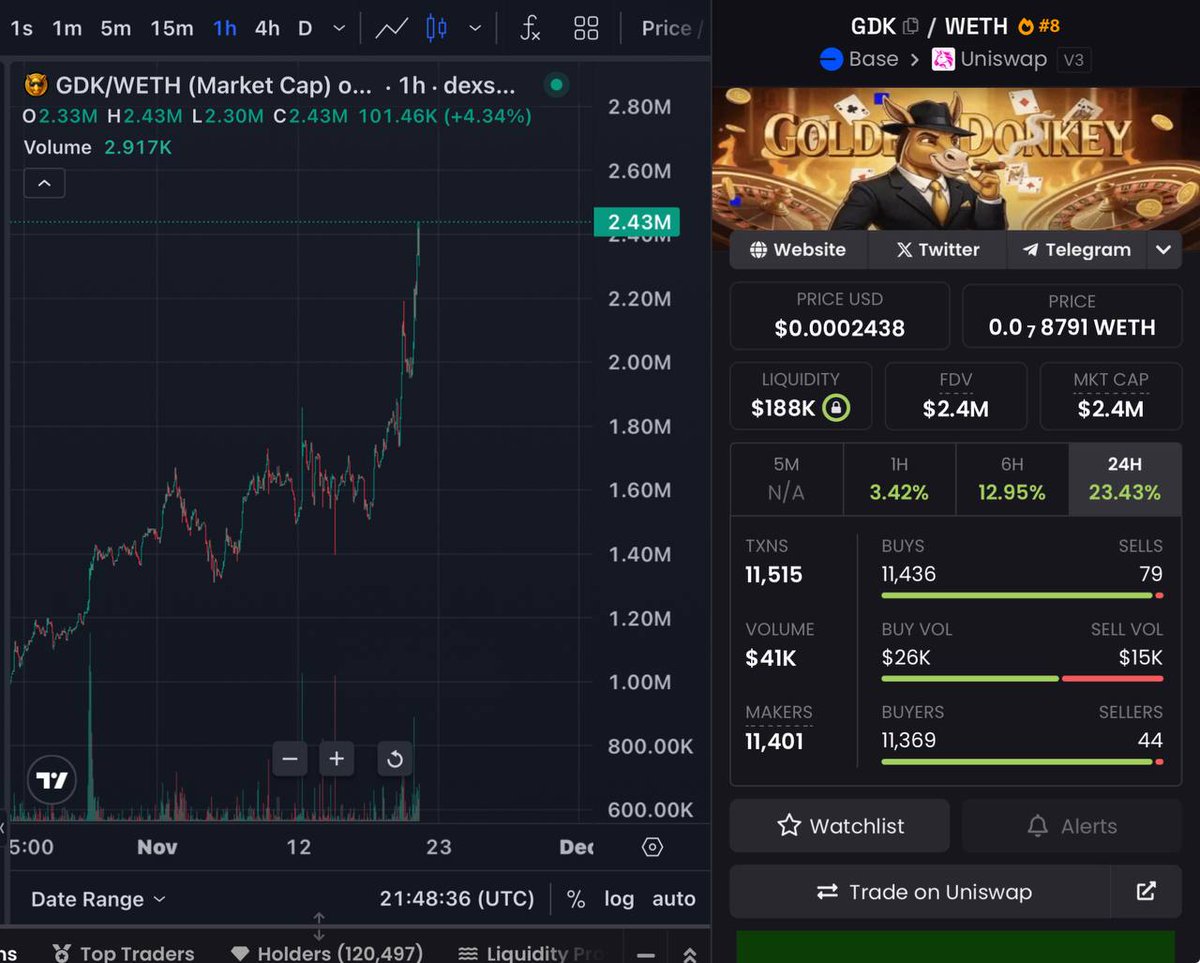Click the Golden Donkey banner image
This screenshot has height=963, width=1200.
coord(956,158)
